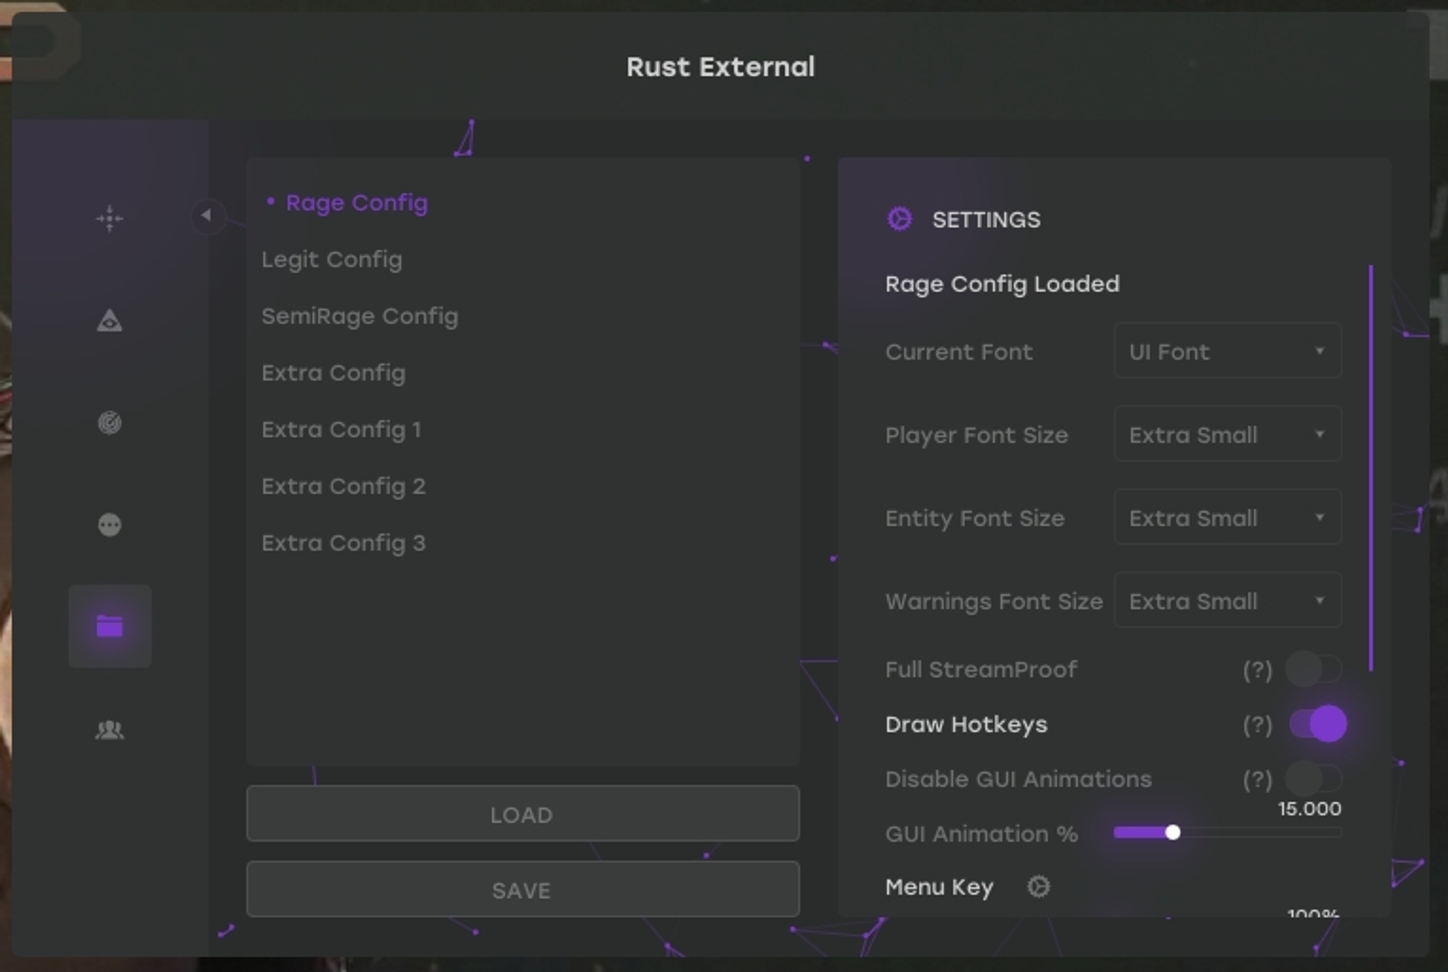1448x972 pixels.
Task: Click the LOAD button
Action: tap(522, 813)
